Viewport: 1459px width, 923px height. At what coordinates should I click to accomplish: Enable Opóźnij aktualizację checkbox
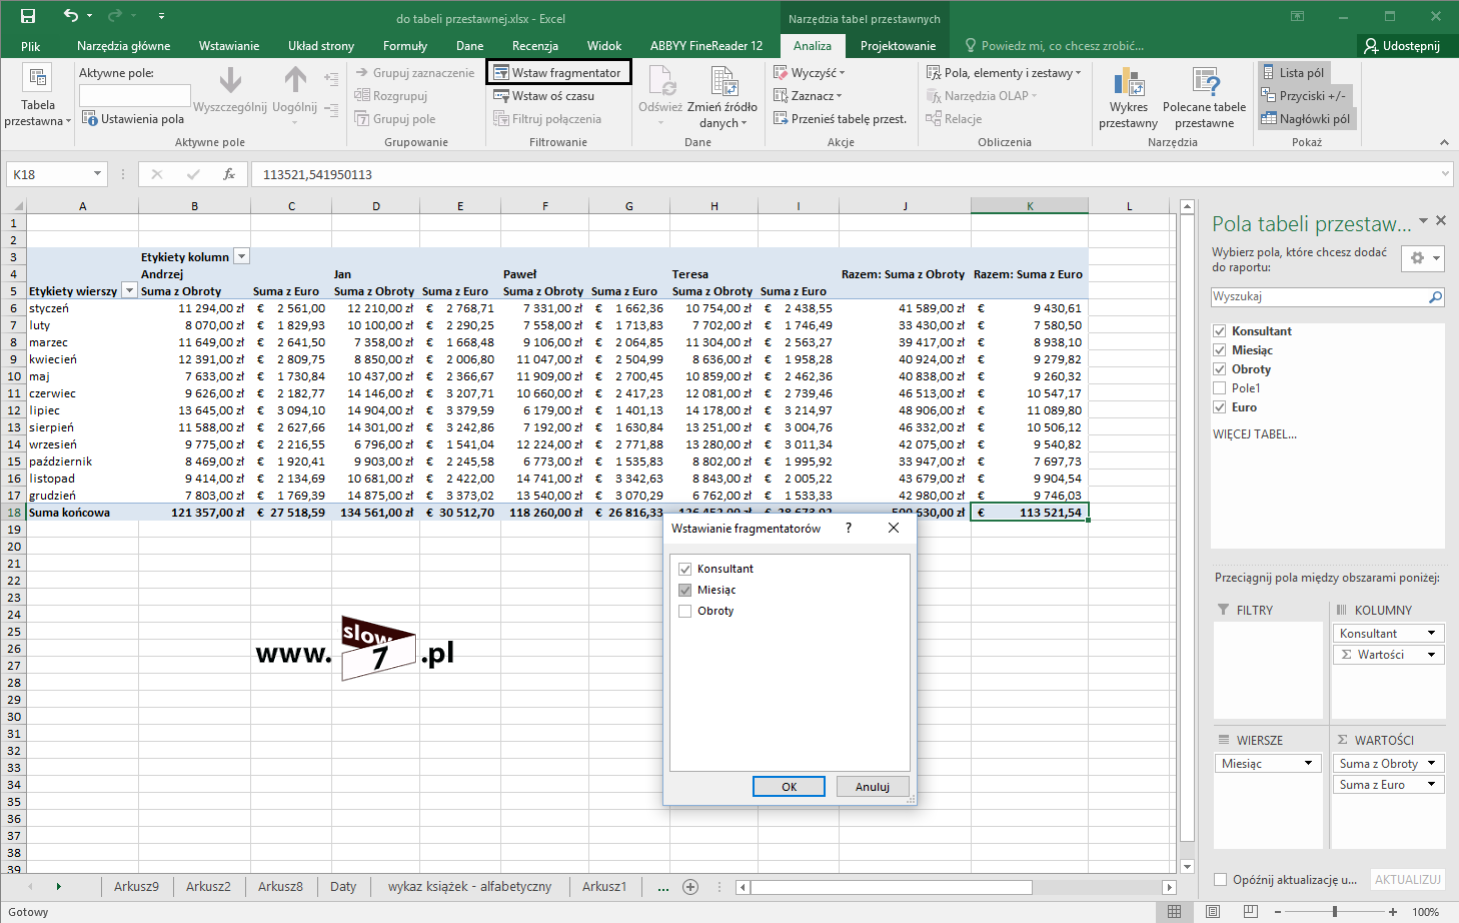point(1220,880)
